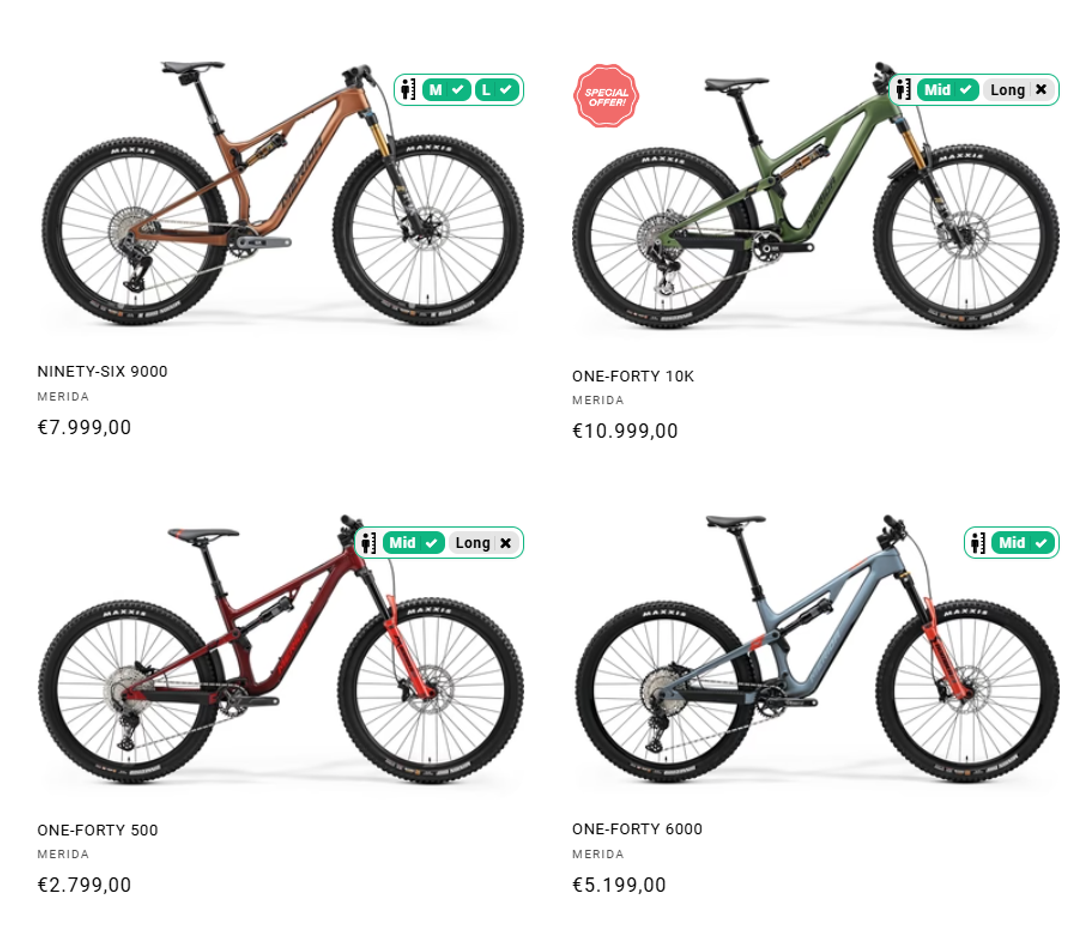Select Mid size badge on One-Forty 500

pyautogui.click(x=413, y=543)
